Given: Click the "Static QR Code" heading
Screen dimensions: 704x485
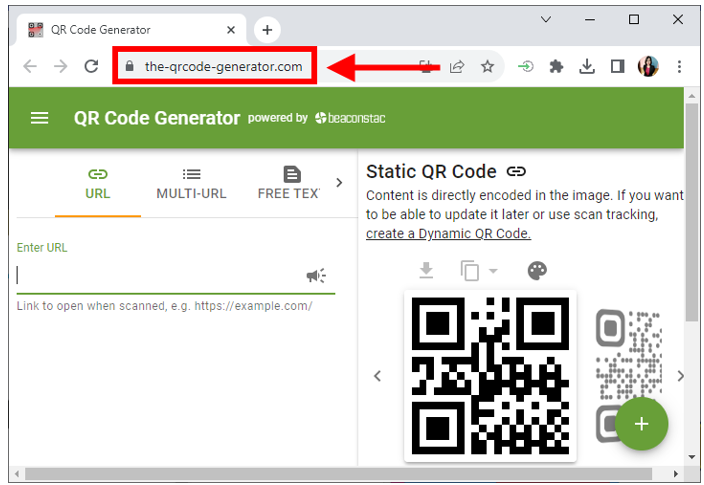Looking at the screenshot, I should tap(431, 172).
